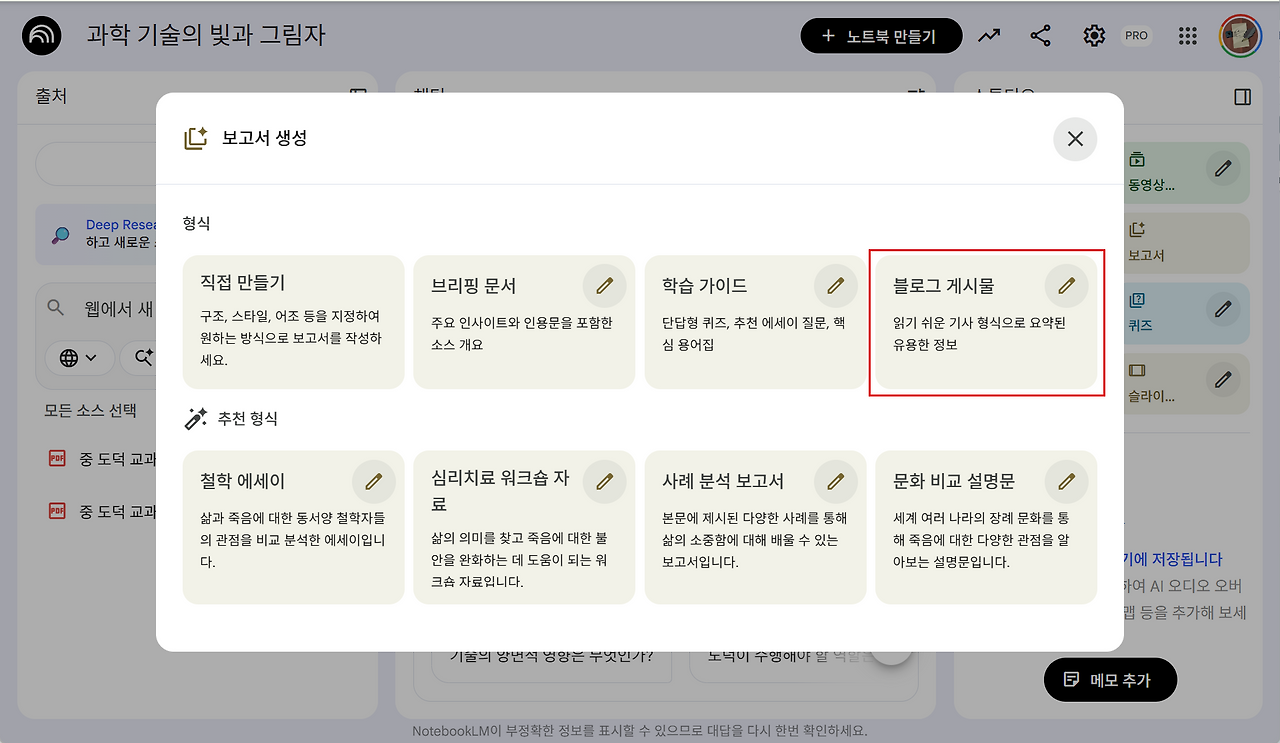Click the pencil icon on 철학 에세이
This screenshot has width=1280, height=743.
click(374, 482)
